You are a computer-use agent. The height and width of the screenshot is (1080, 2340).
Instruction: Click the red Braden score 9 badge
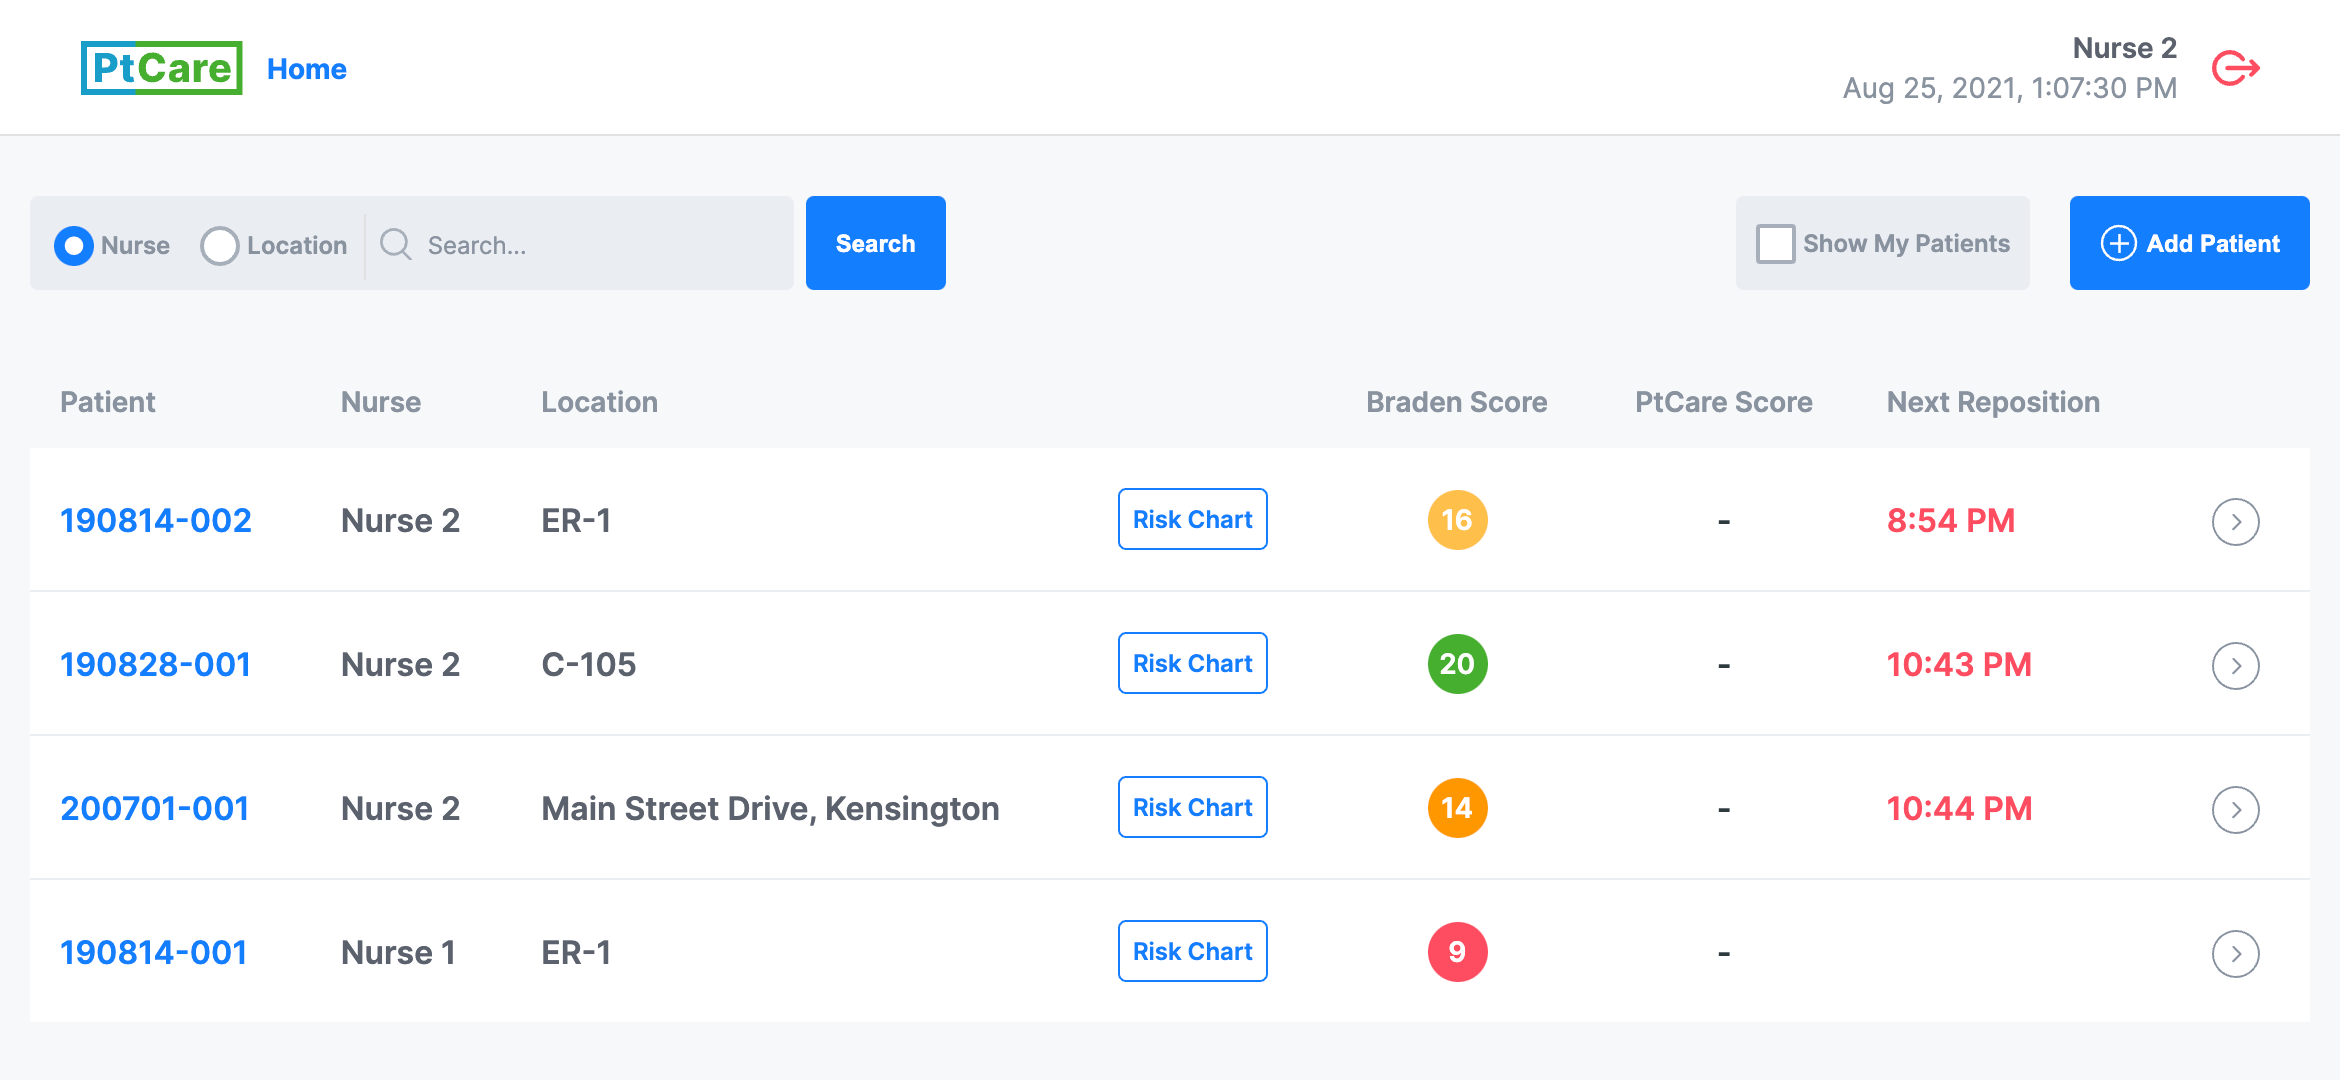(1457, 952)
